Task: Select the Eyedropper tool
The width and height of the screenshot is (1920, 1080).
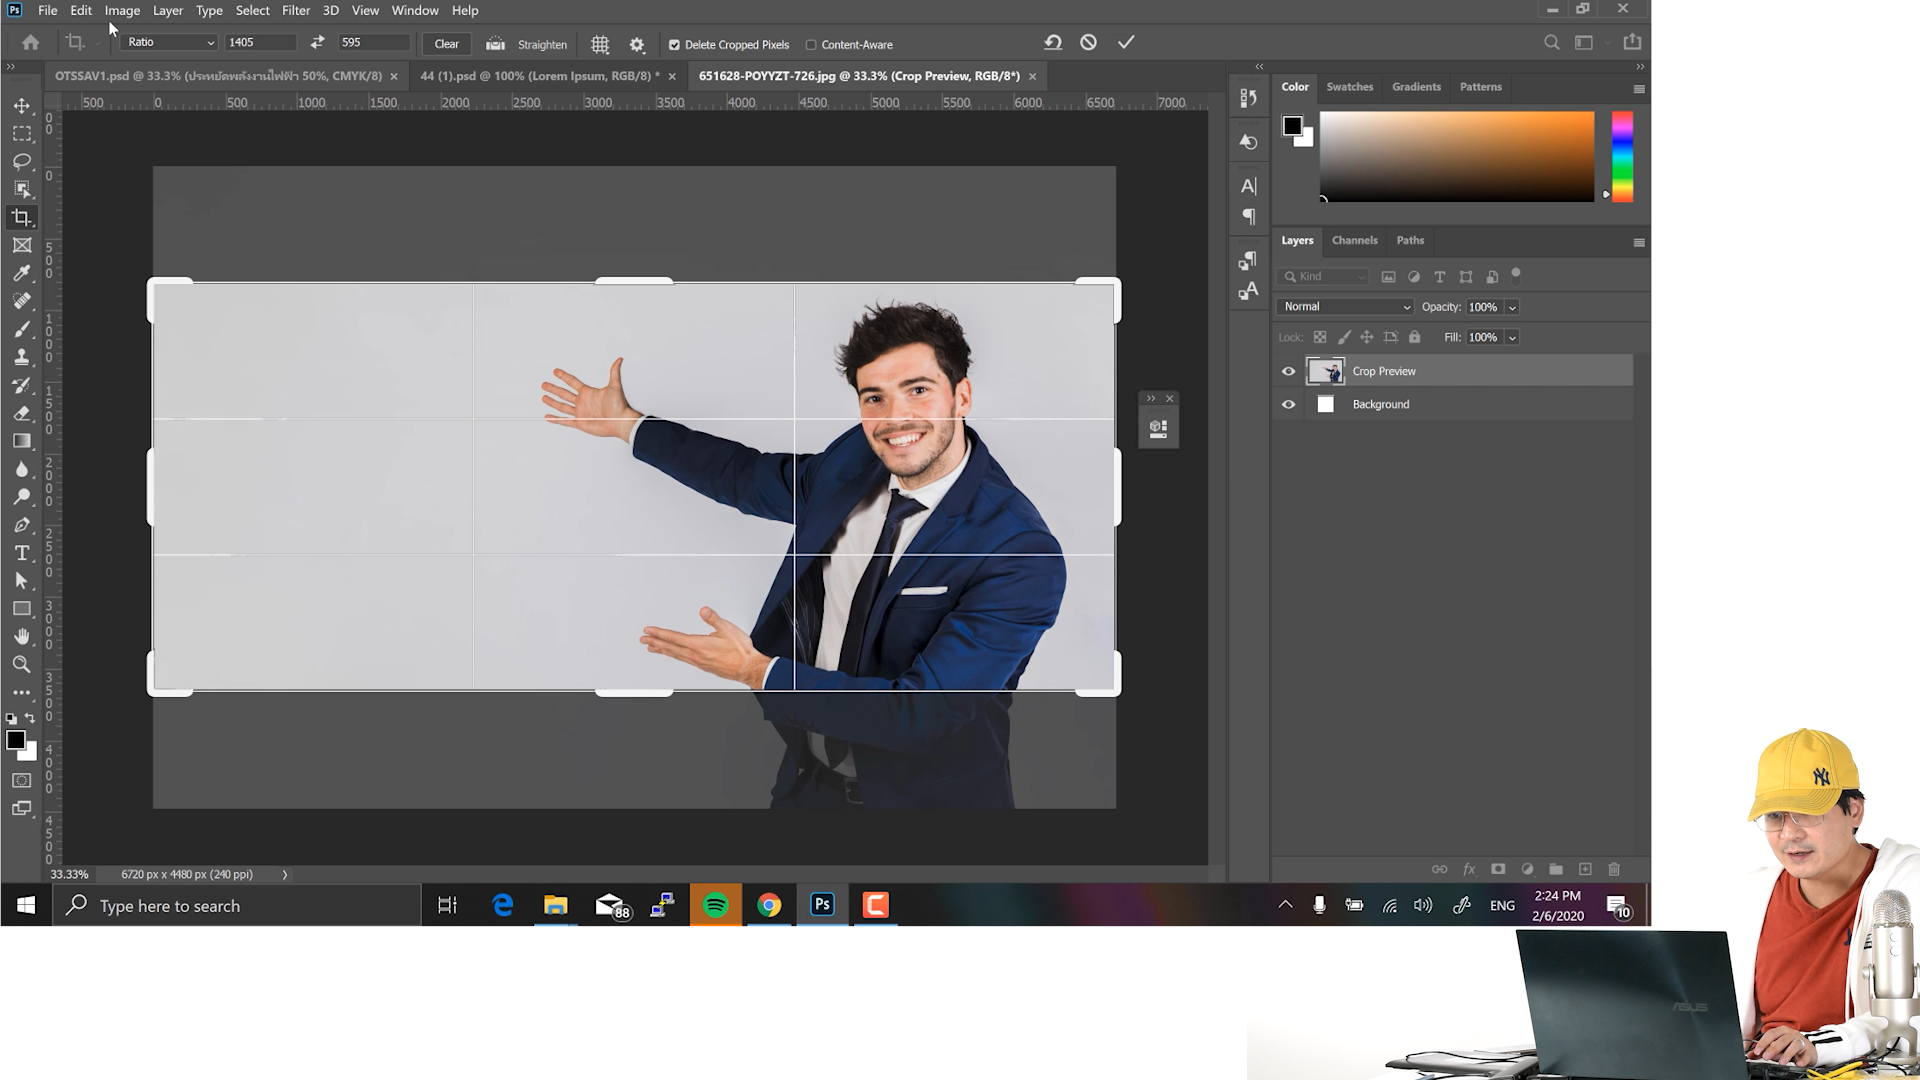Action: 22,273
